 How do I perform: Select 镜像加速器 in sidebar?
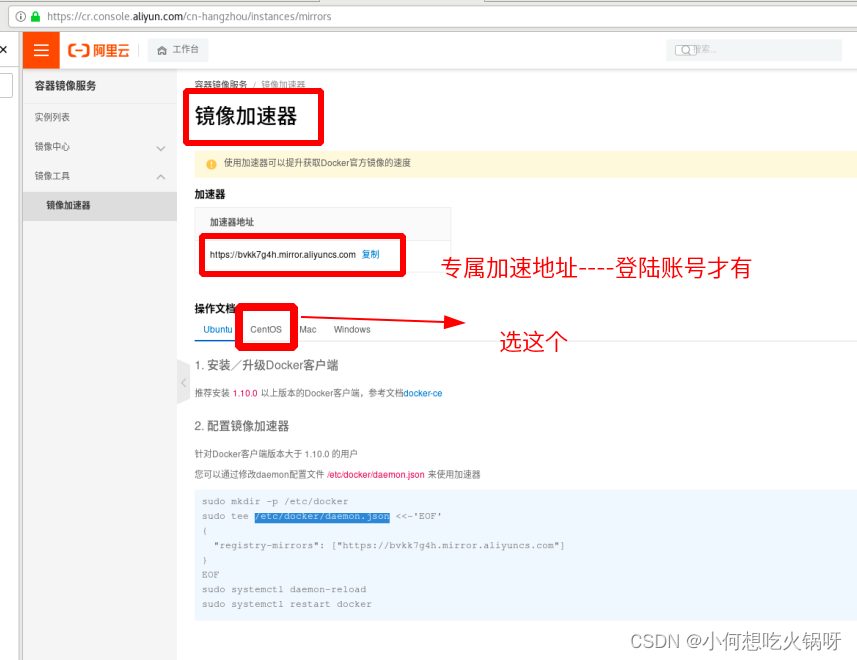click(x=100, y=205)
